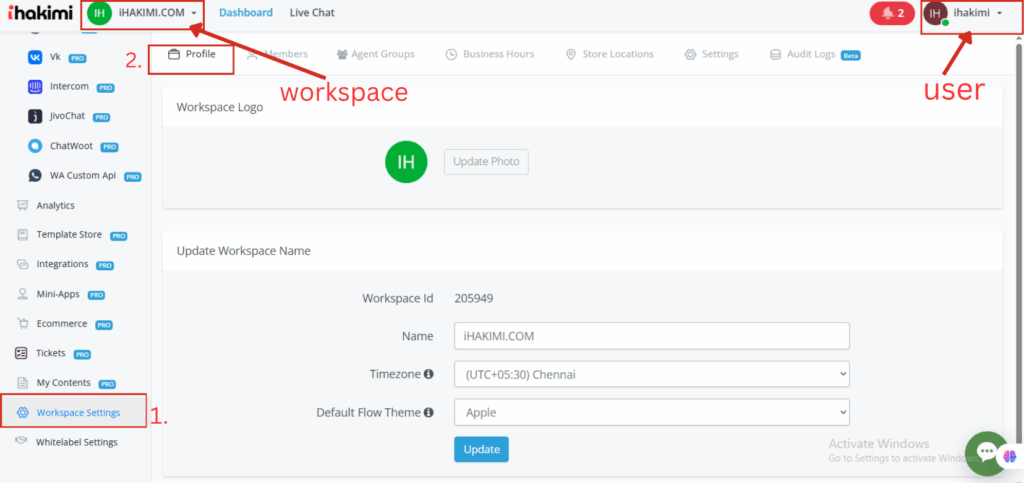The width and height of the screenshot is (1024, 483).
Task: Select the JivoChat sidebar icon
Action: click(x=34, y=116)
